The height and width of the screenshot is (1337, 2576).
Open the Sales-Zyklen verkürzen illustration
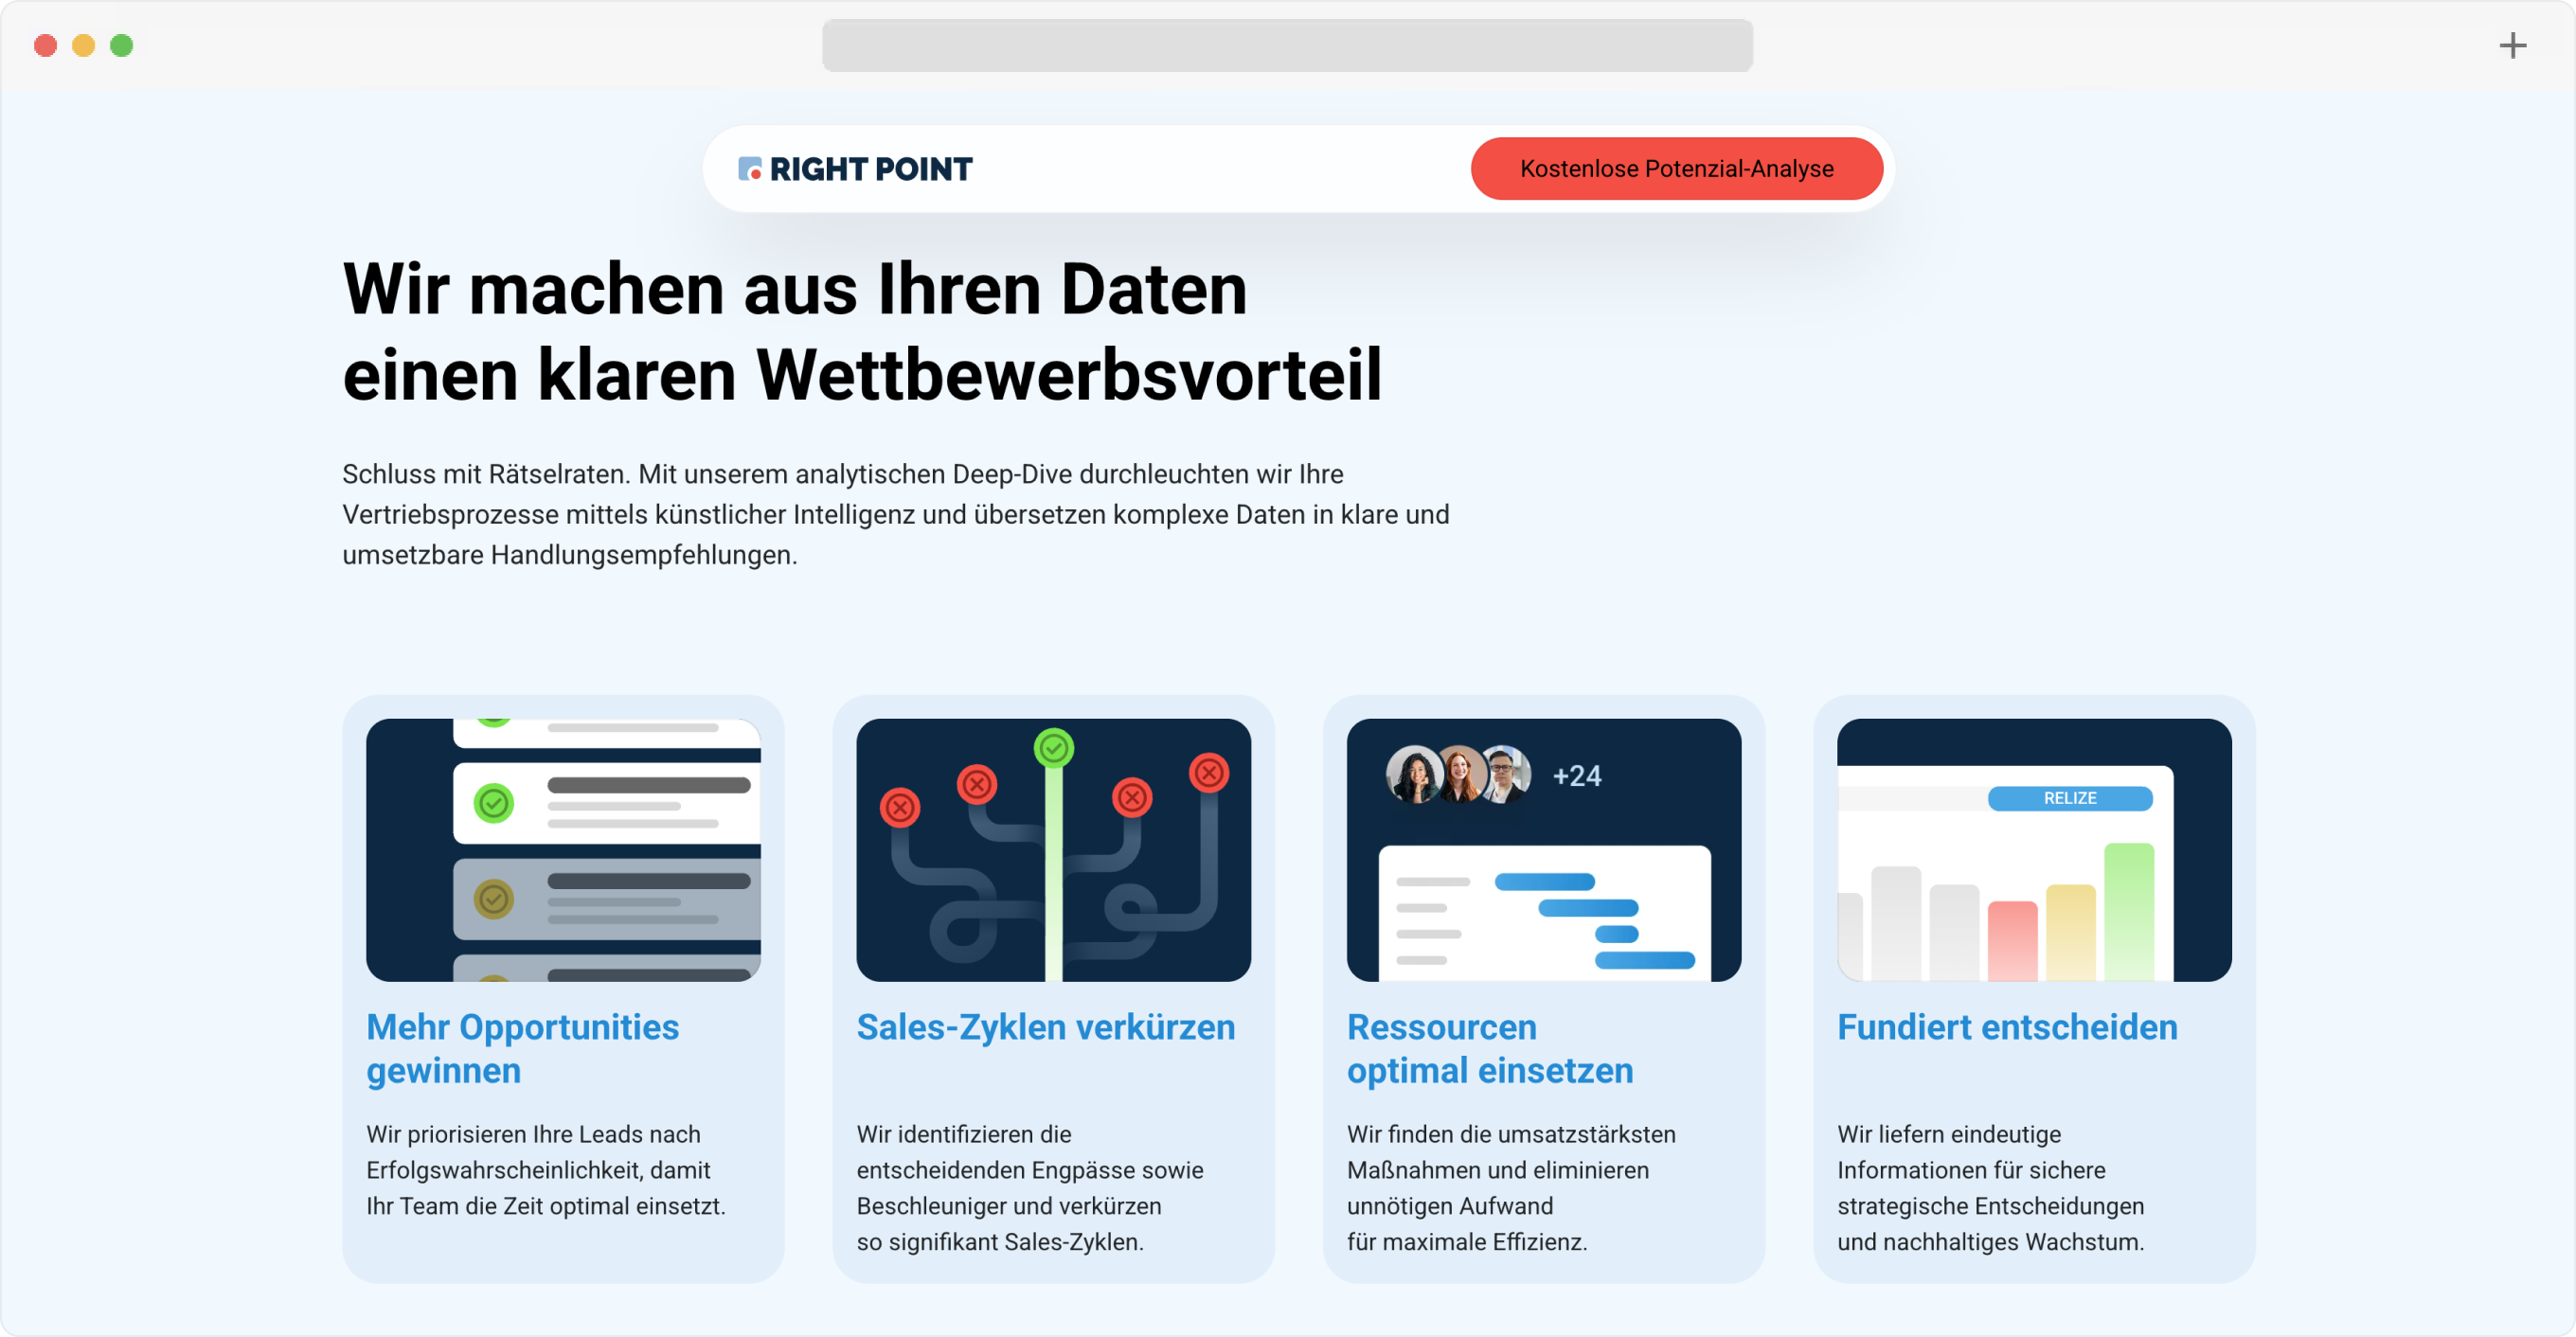pos(1053,849)
